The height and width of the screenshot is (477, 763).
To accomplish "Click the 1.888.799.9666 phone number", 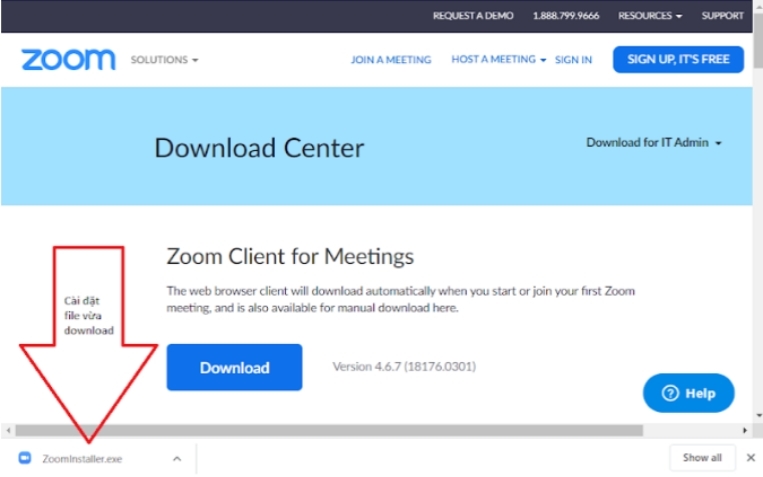I will 566,16.
